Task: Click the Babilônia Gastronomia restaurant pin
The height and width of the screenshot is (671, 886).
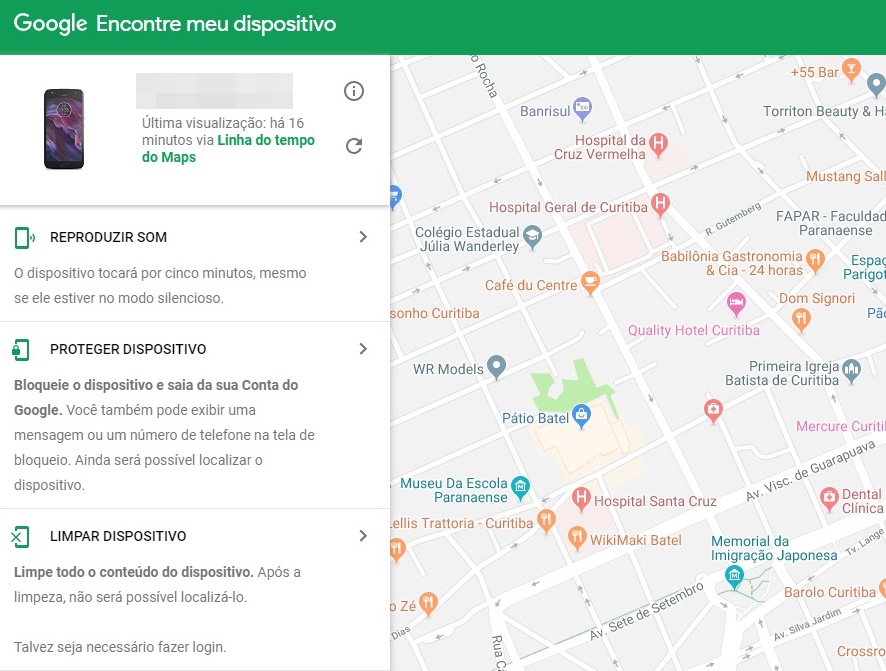Action: [815, 261]
